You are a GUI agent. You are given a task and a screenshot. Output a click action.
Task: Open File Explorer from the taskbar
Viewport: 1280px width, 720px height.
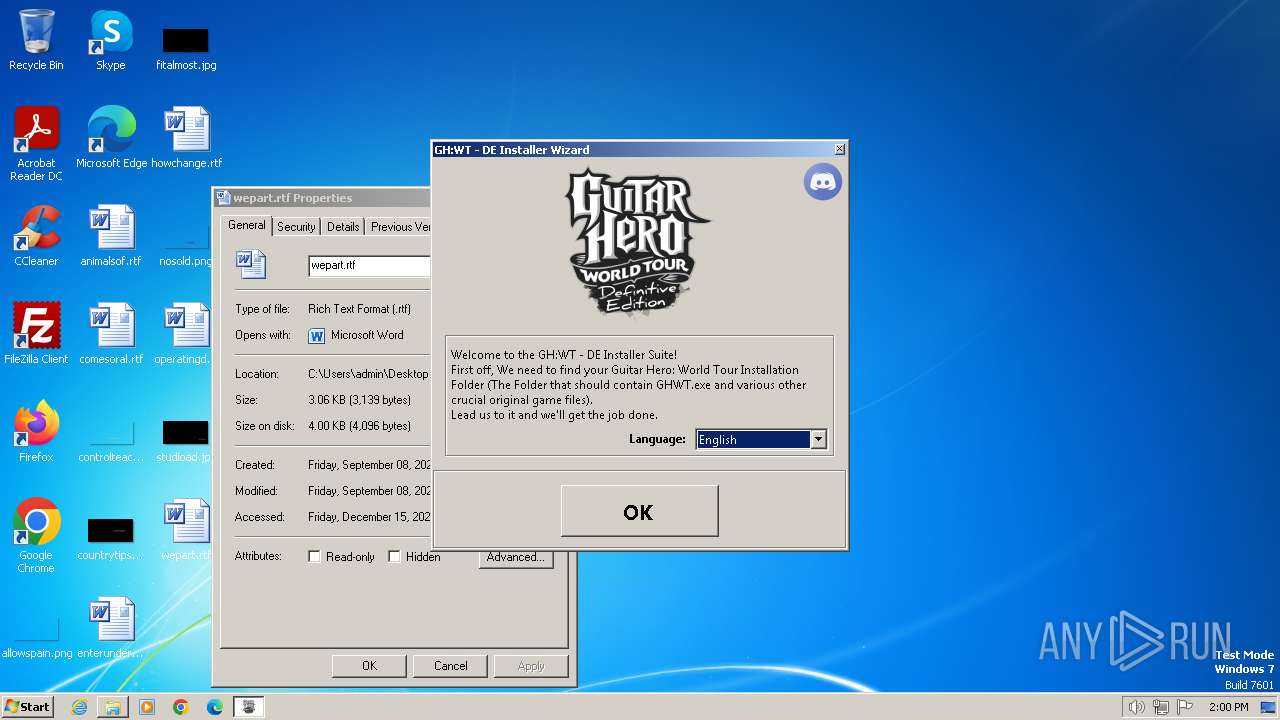click(113, 707)
